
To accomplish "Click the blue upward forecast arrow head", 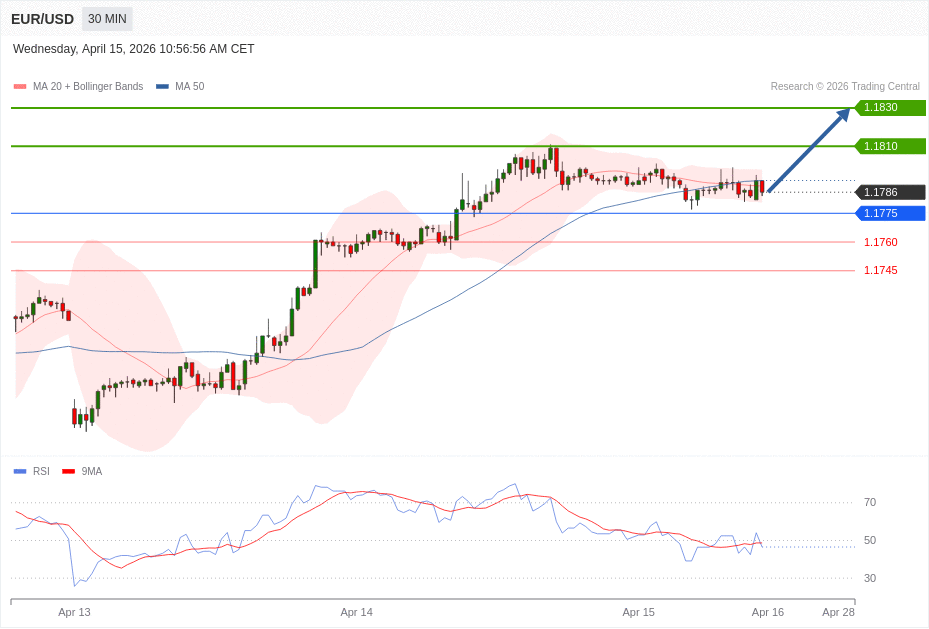I will pos(843,115).
